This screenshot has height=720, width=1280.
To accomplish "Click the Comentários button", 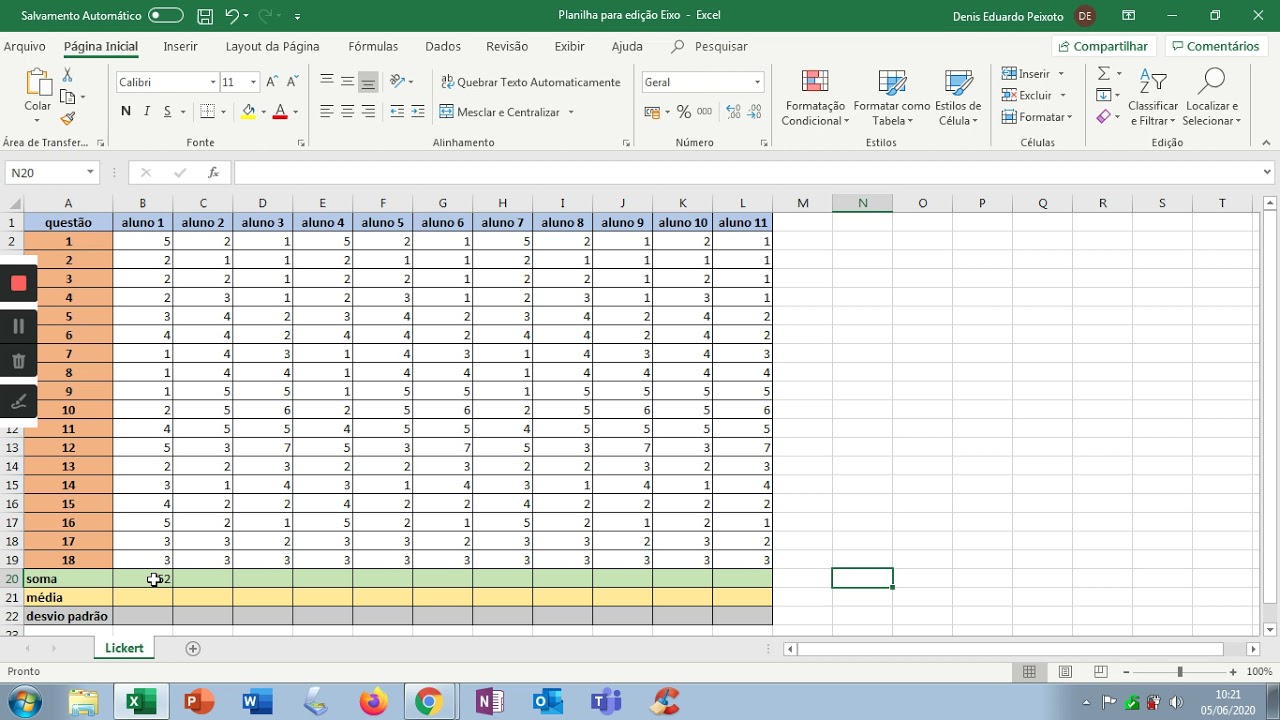I will coord(1215,46).
